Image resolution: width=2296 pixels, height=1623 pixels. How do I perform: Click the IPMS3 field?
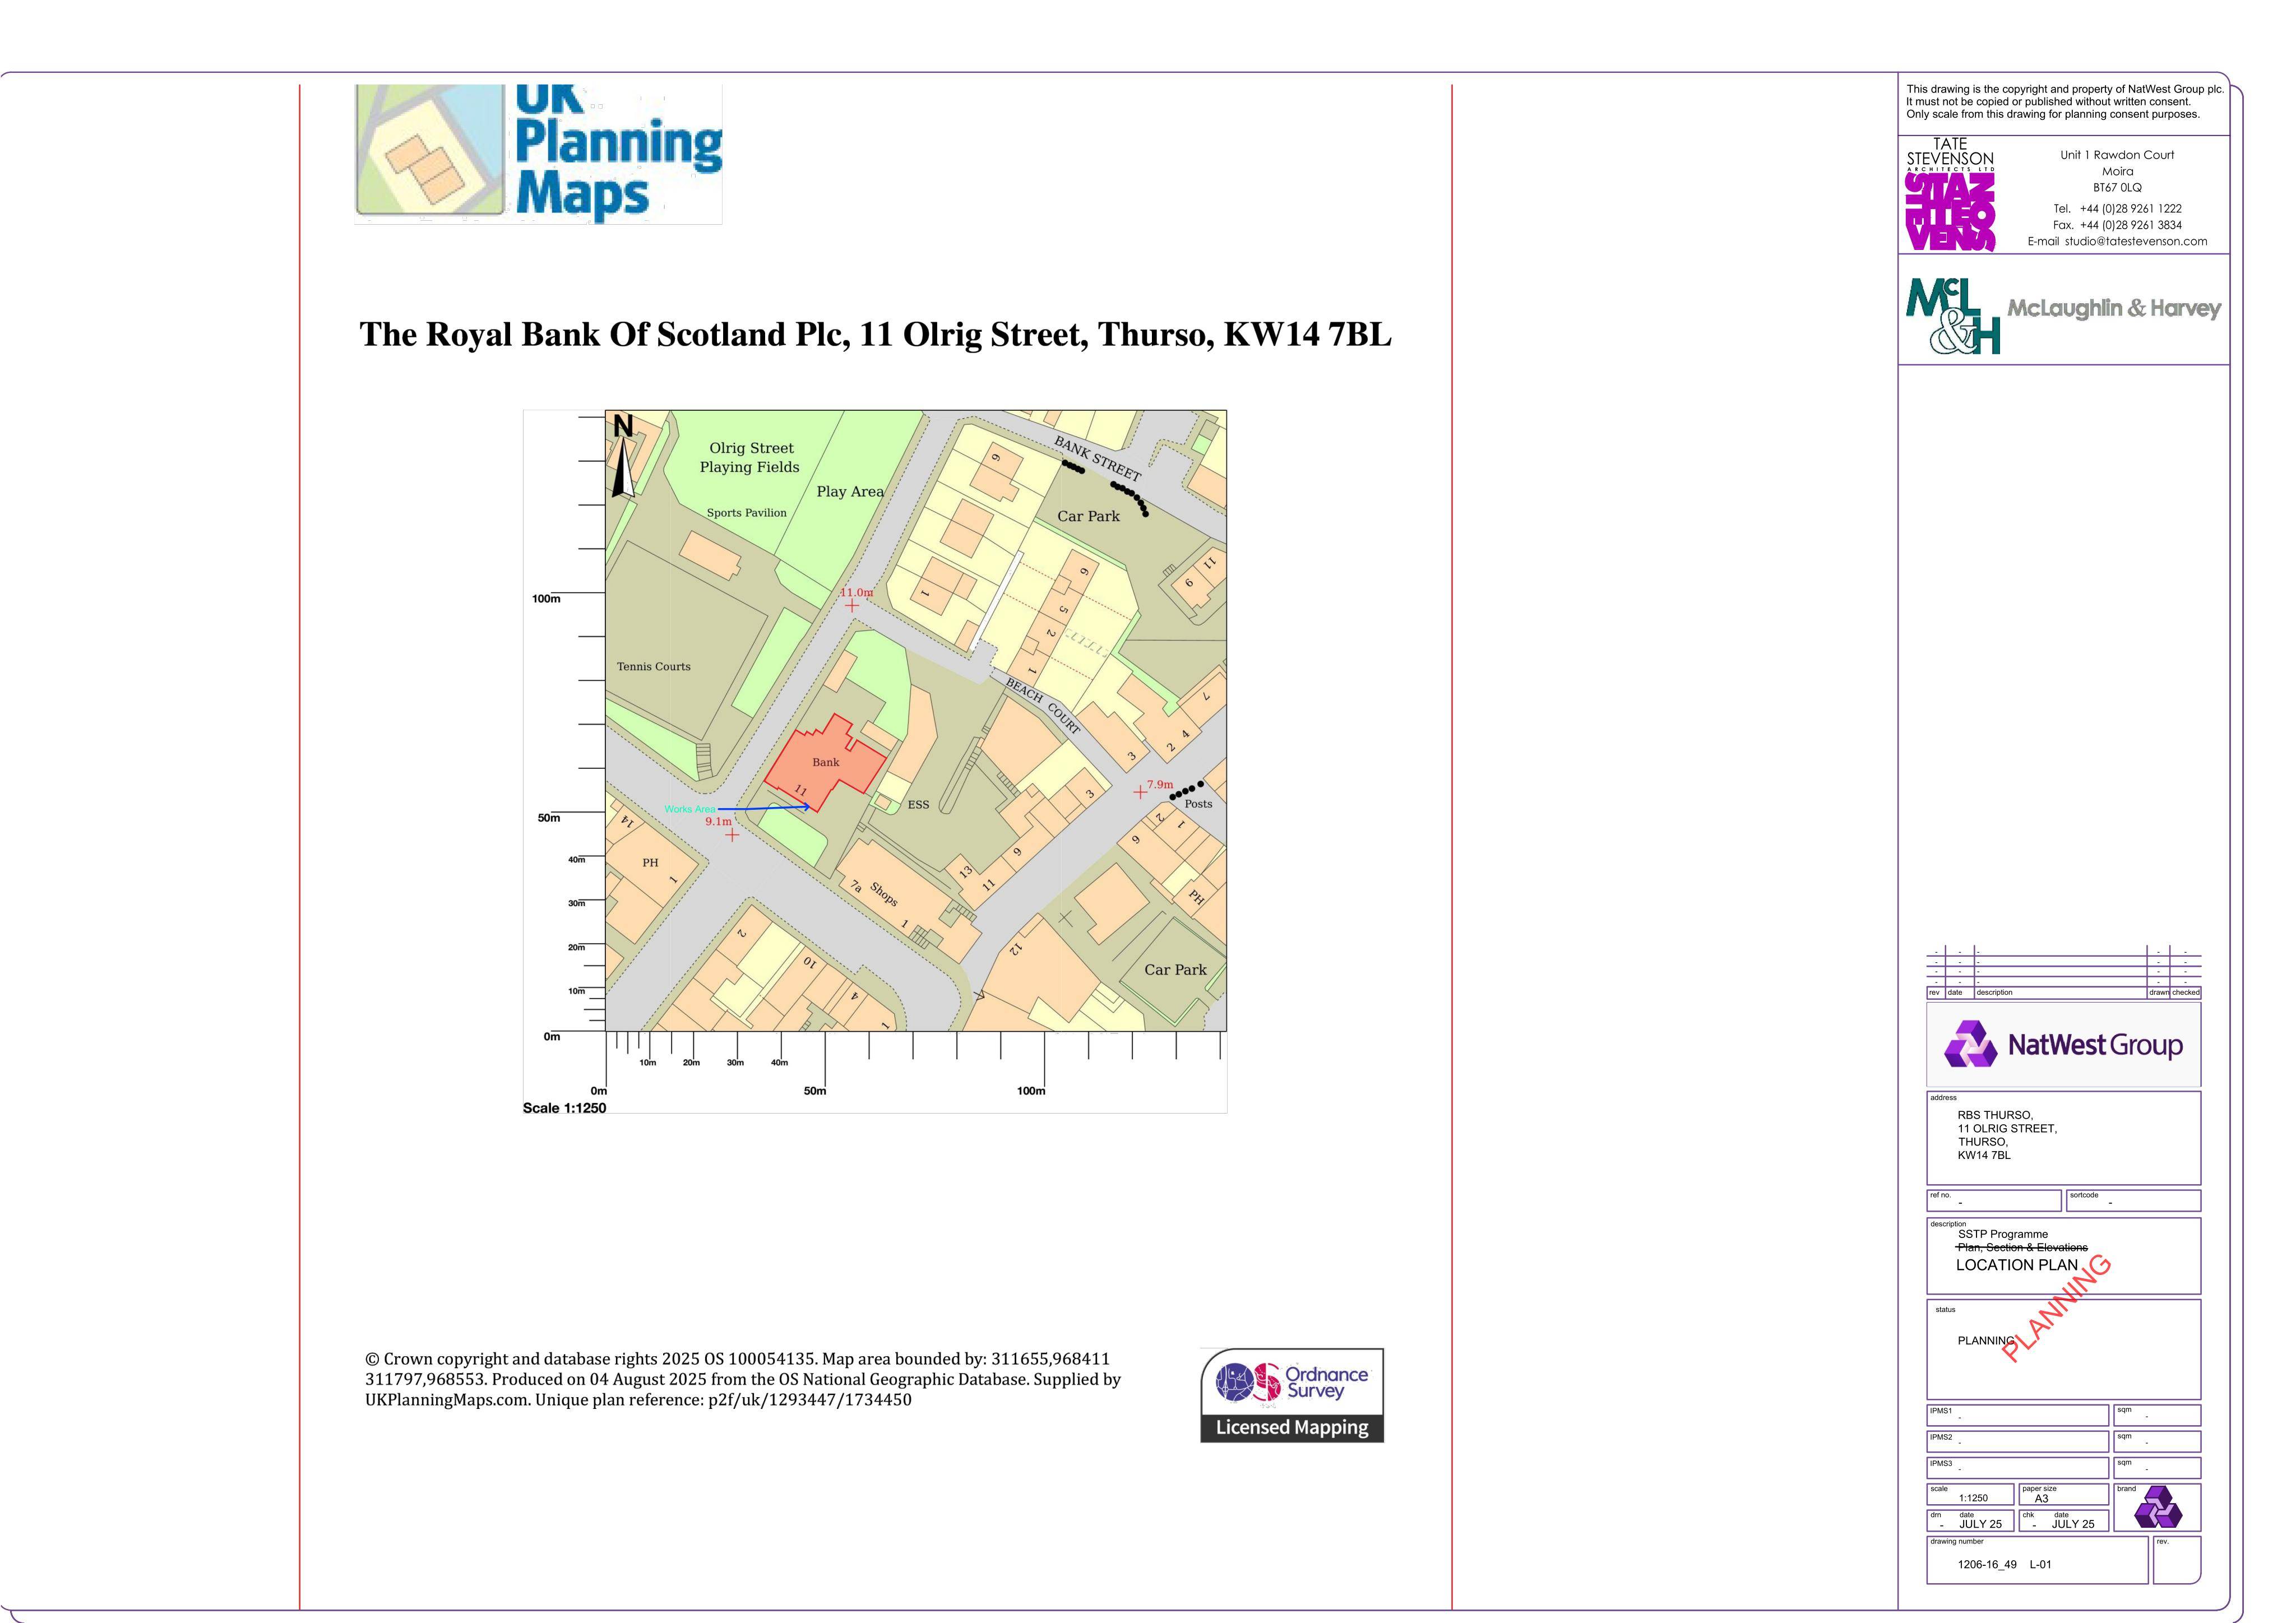[x=2017, y=1467]
